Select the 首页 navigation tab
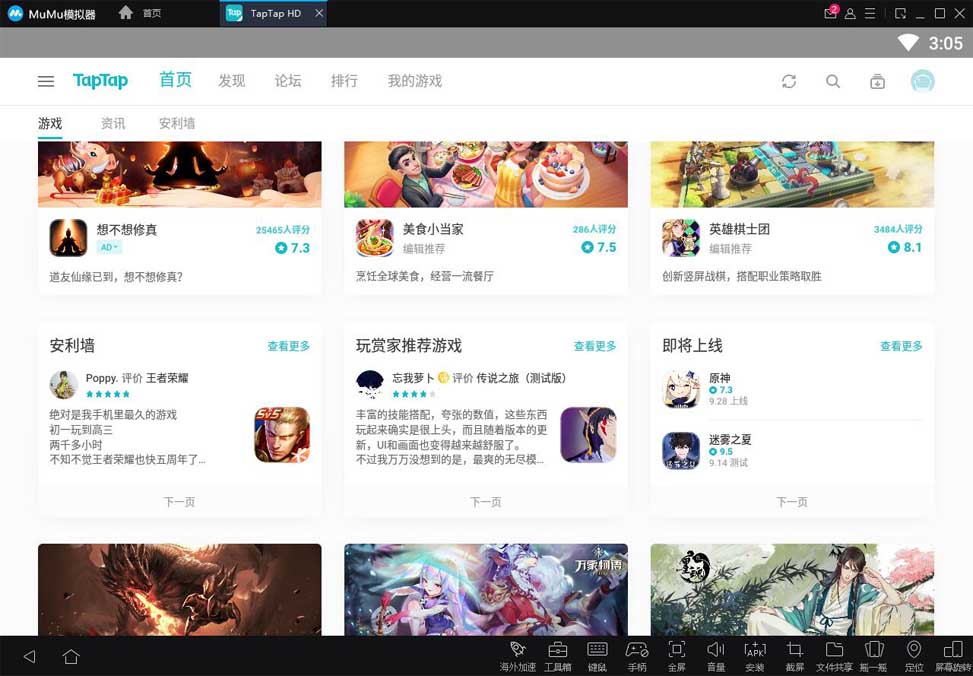This screenshot has width=973, height=676. point(176,80)
